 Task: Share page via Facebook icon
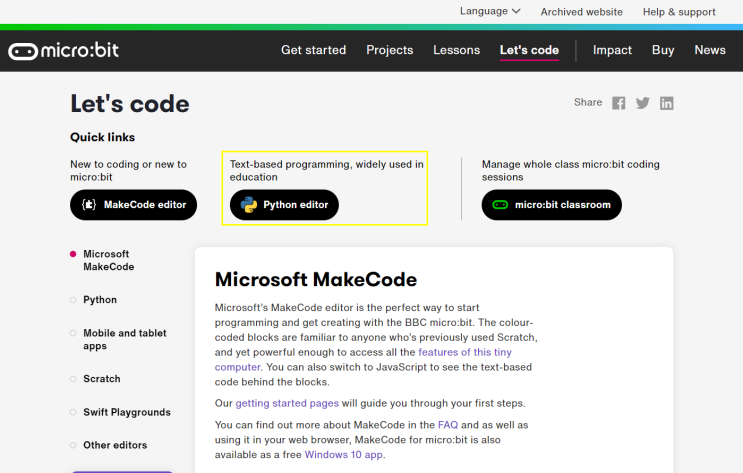[x=619, y=103]
